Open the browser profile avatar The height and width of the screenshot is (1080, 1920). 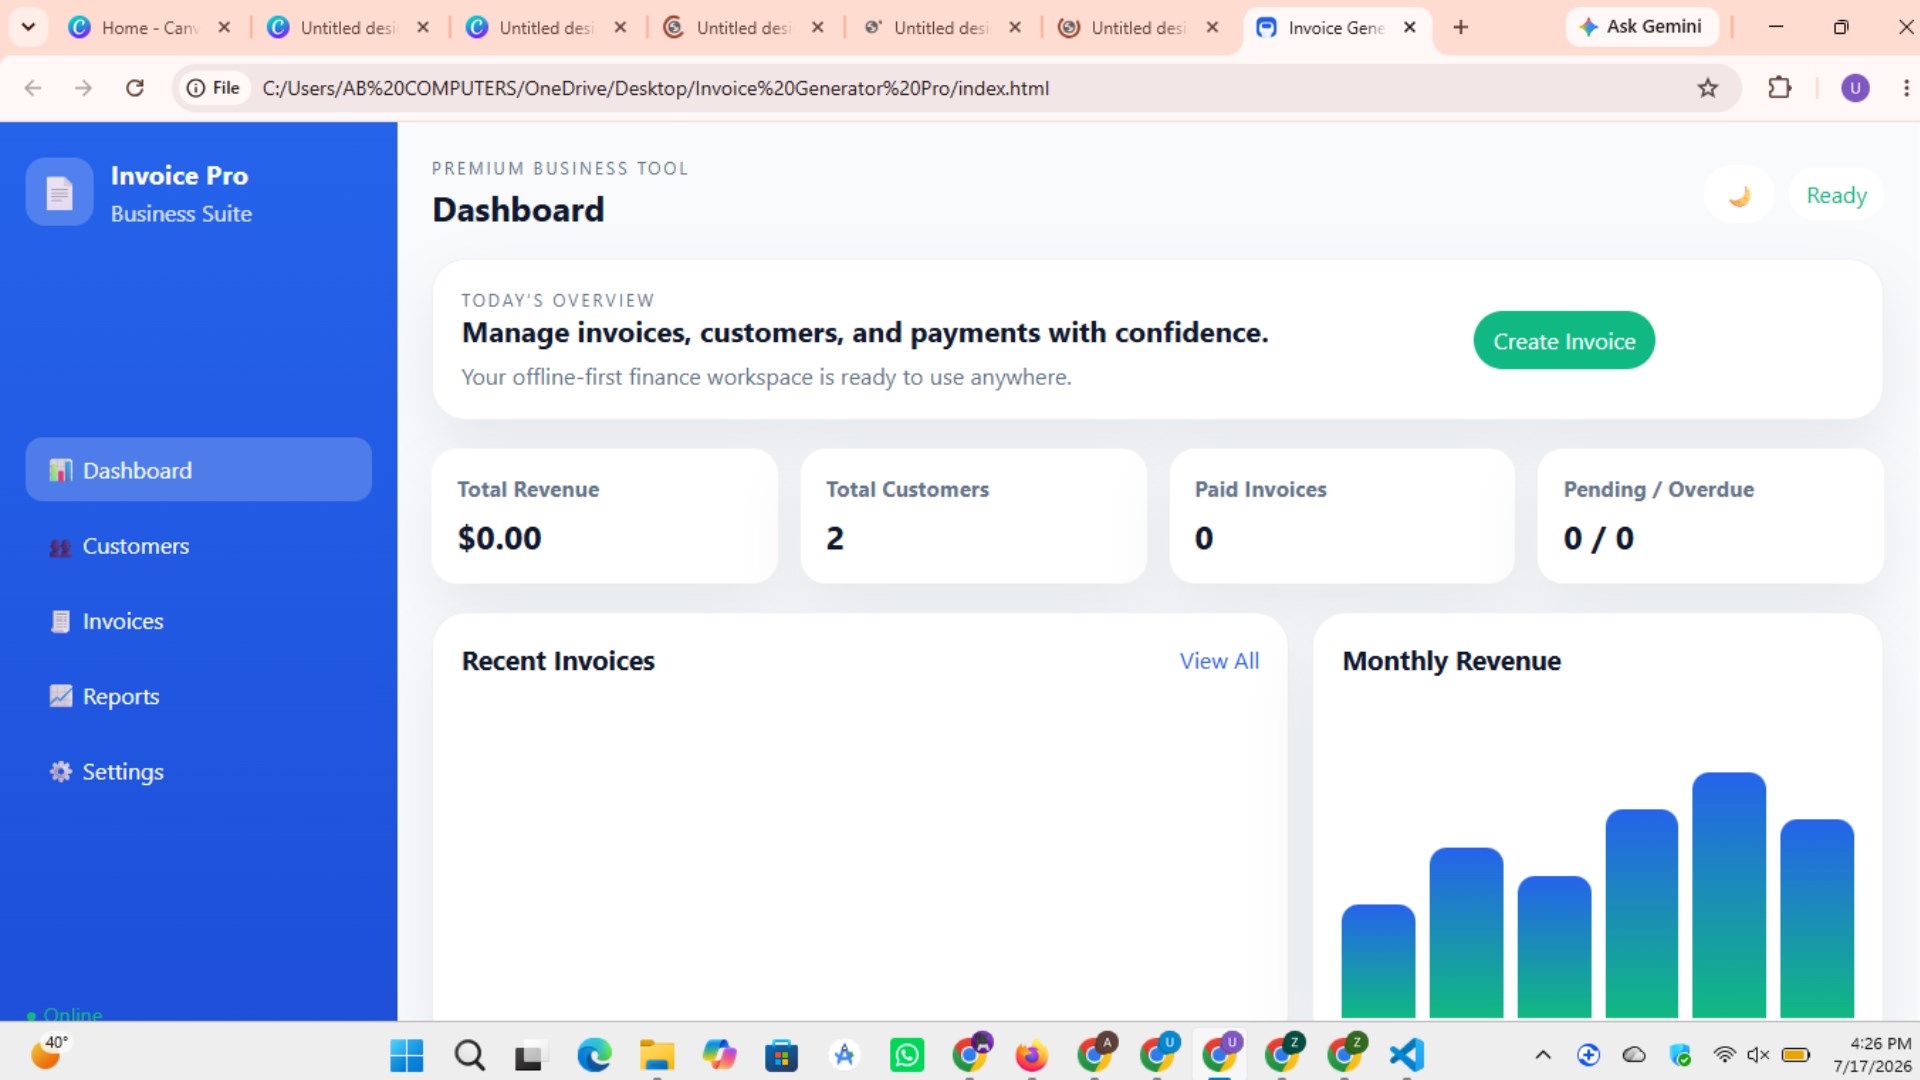tap(1855, 88)
